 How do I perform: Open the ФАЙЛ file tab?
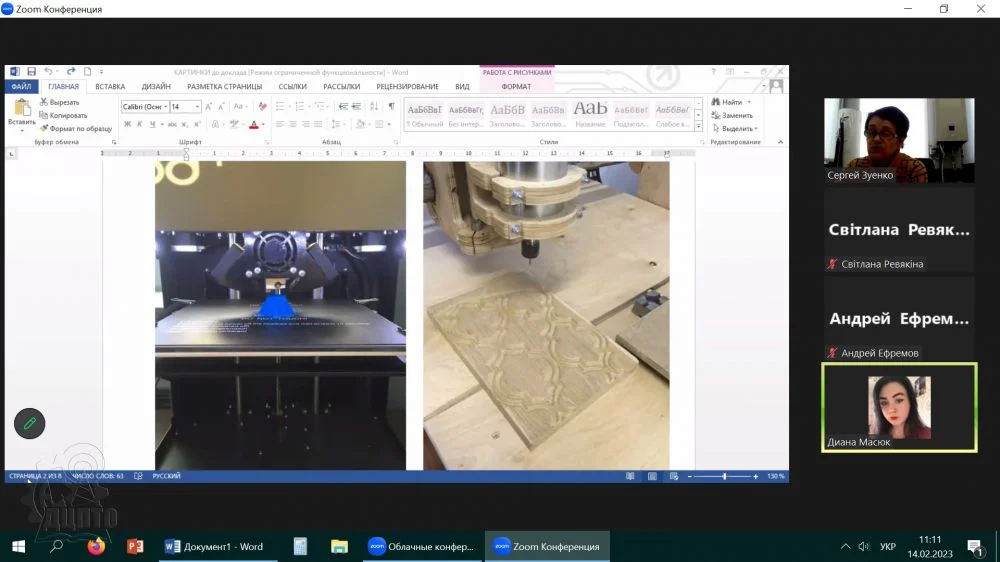point(21,87)
